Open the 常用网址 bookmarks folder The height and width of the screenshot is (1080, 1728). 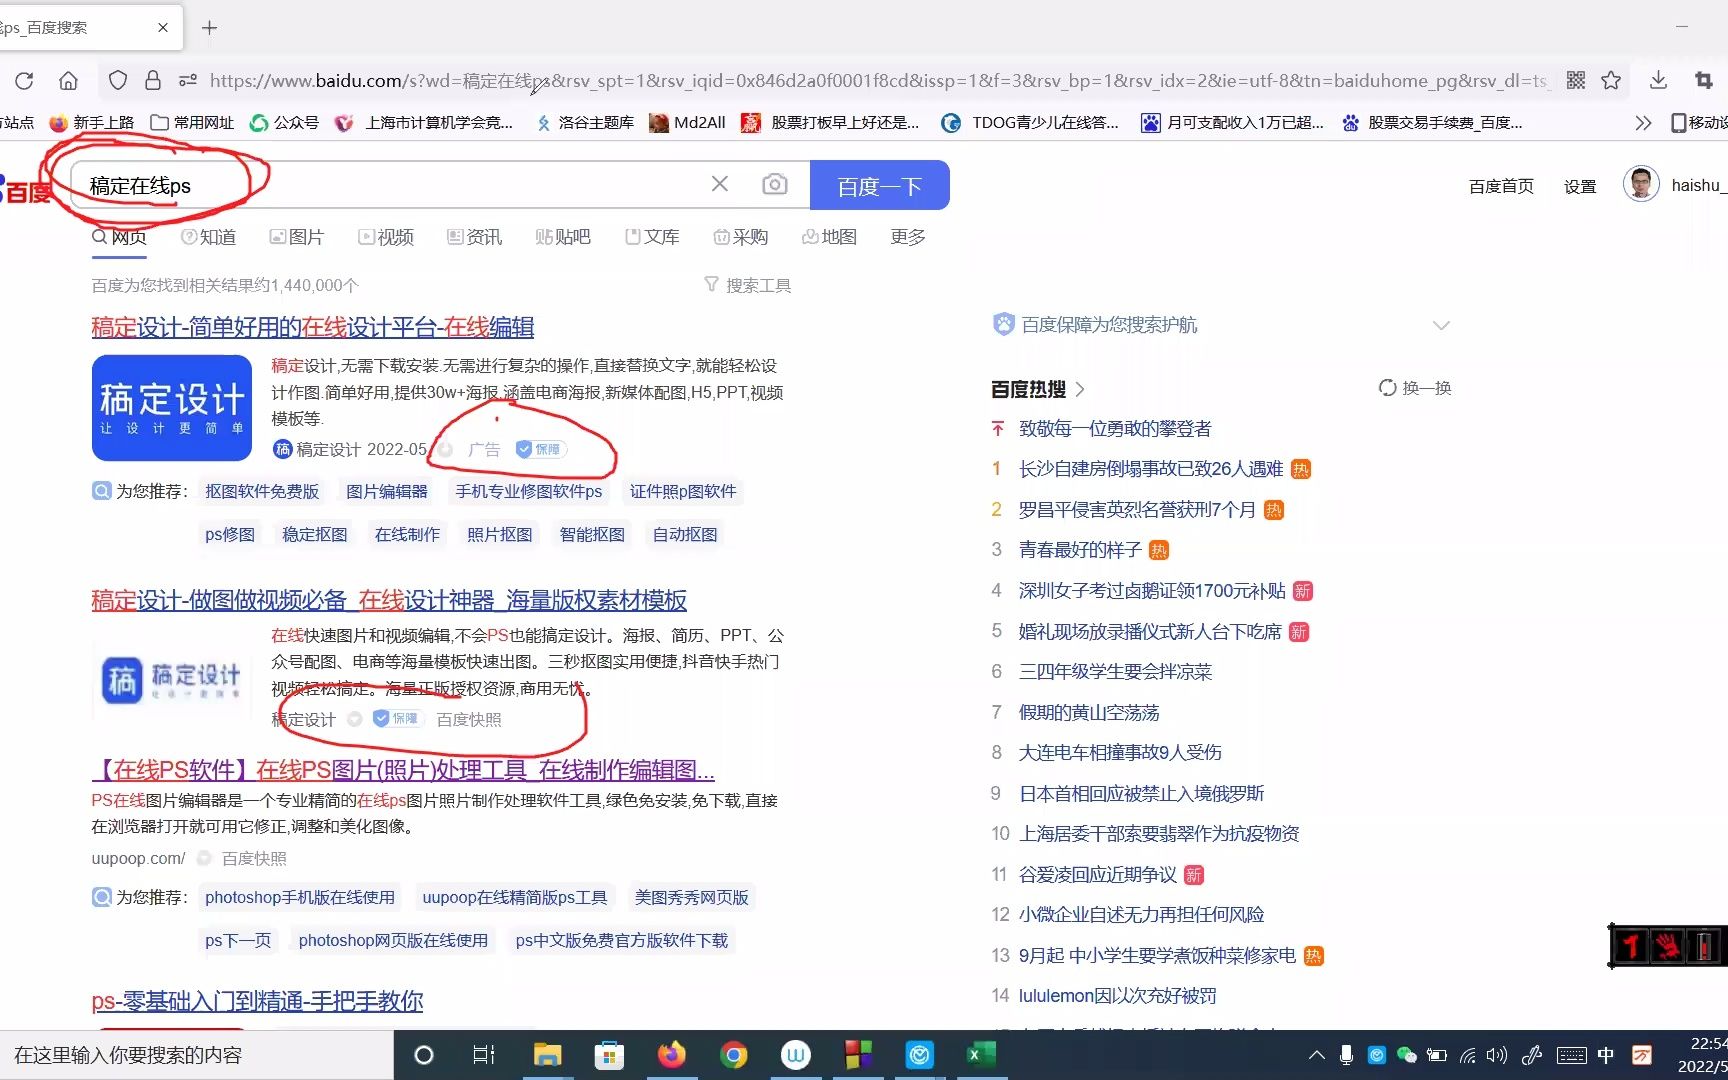(x=192, y=123)
